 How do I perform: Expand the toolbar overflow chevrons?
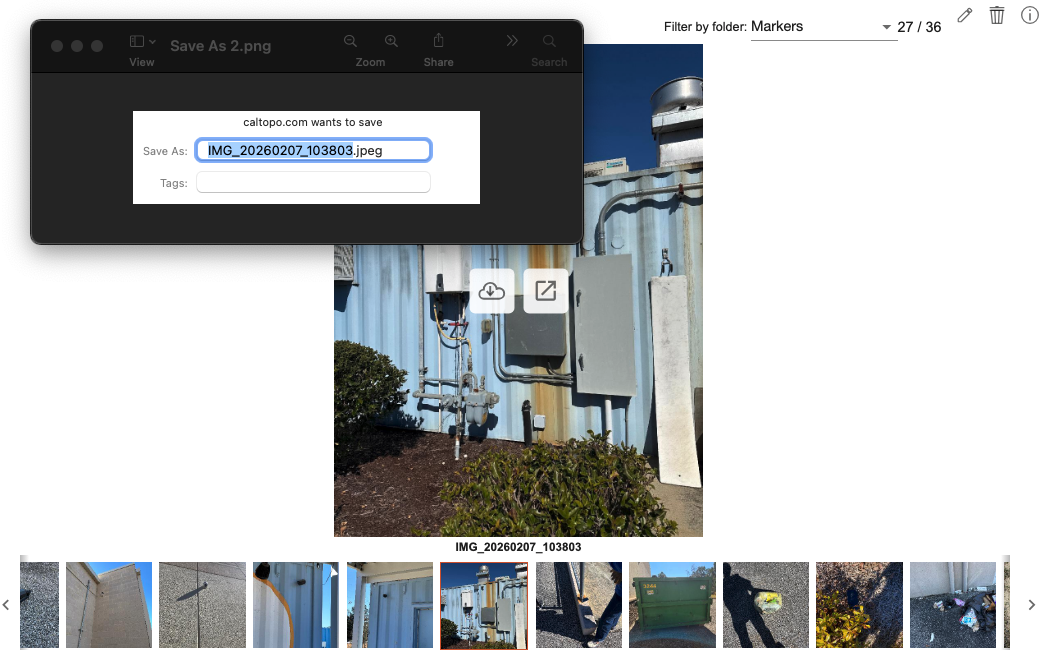pos(512,41)
